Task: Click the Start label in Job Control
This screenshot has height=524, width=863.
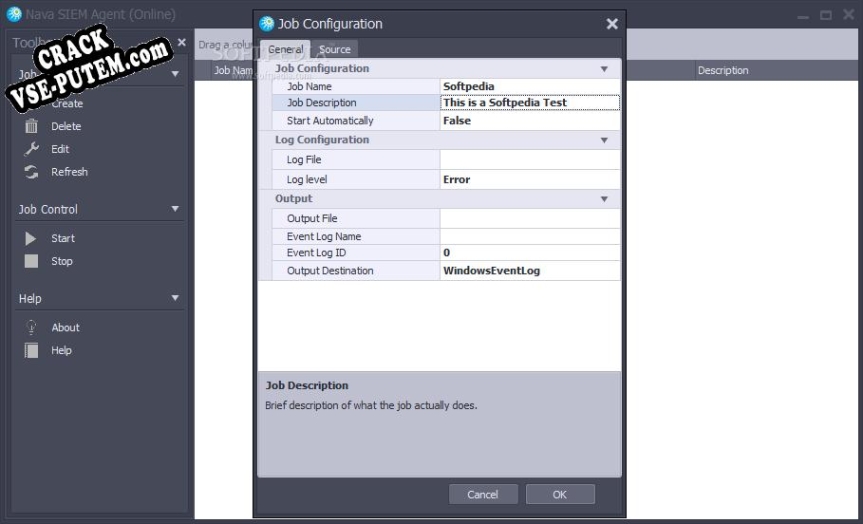Action: pos(63,238)
